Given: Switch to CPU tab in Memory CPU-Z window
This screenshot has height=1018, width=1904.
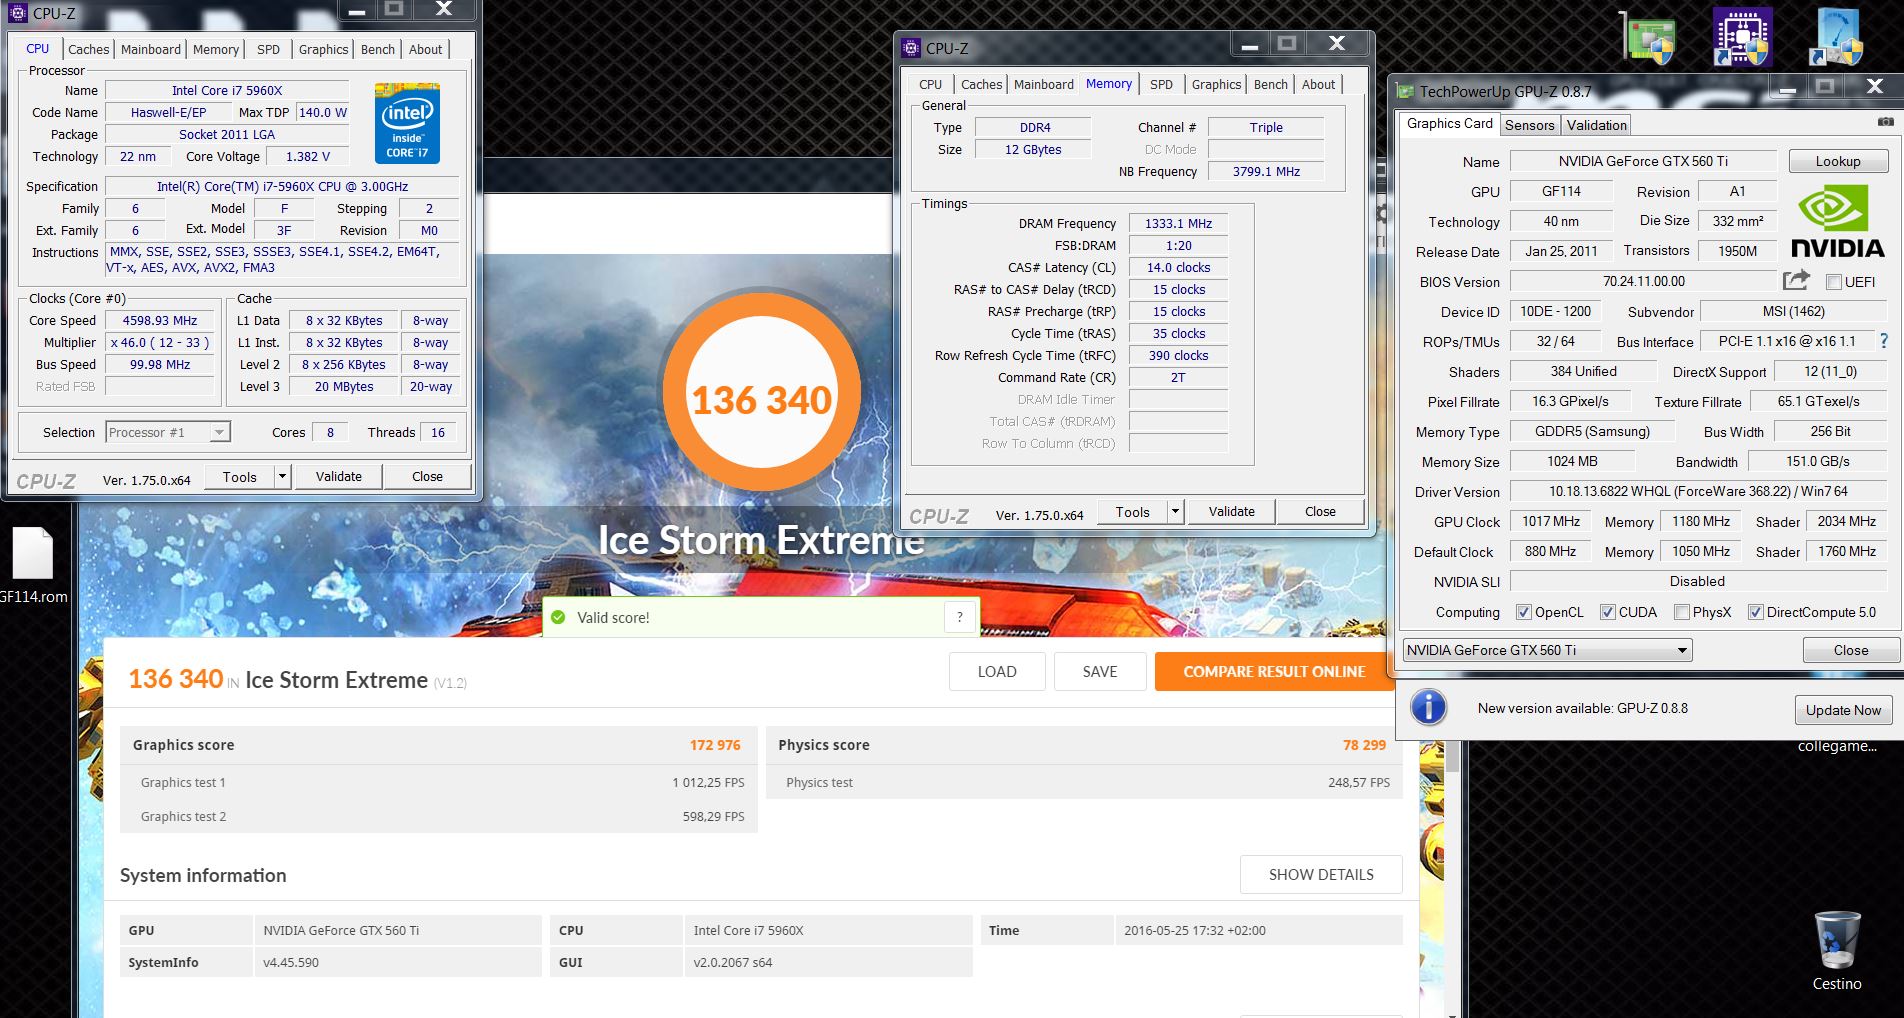Looking at the screenshot, I should [930, 84].
